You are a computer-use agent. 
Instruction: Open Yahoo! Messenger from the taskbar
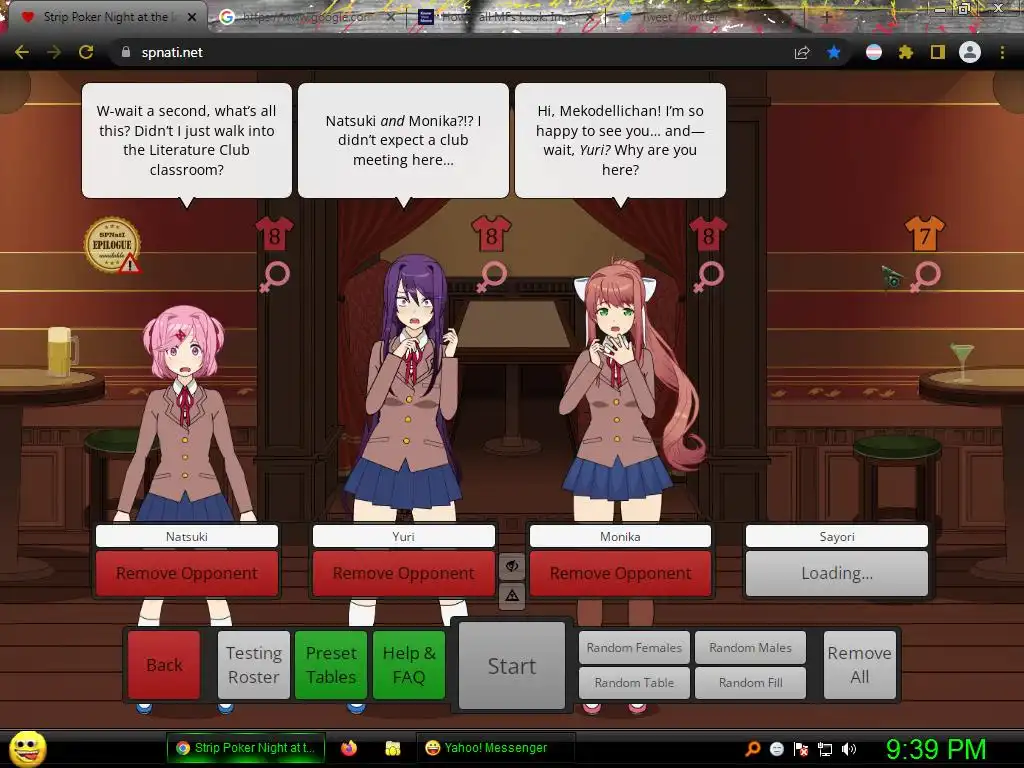click(494, 748)
